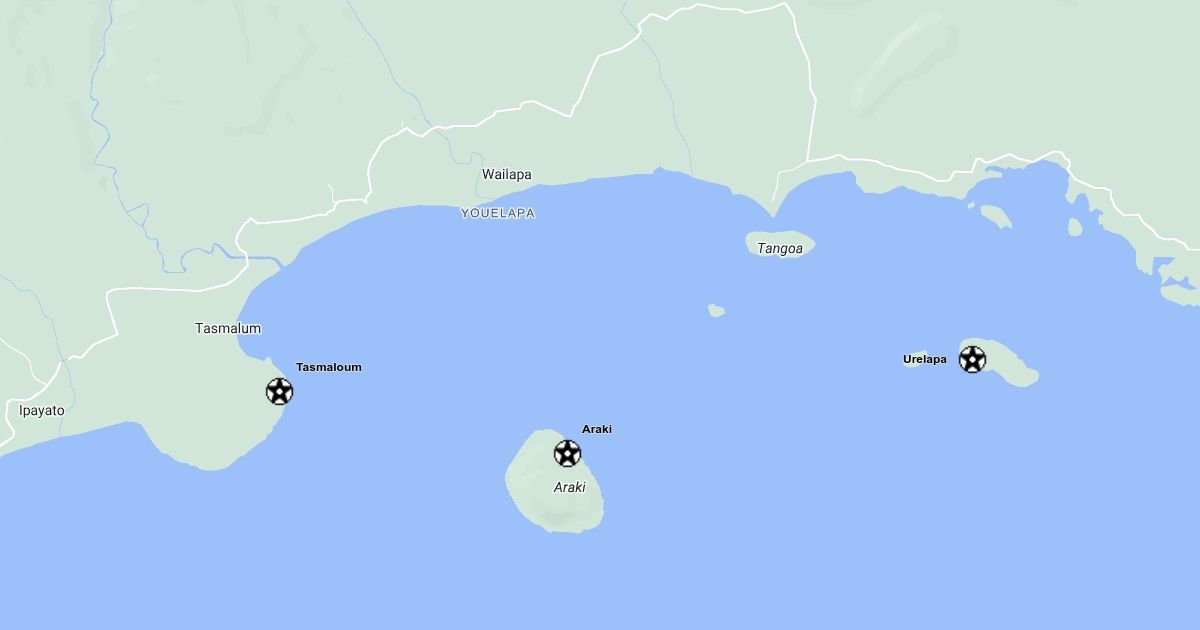The height and width of the screenshot is (630, 1200).
Task: Click the Wailapa place name
Action: click(x=507, y=174)
